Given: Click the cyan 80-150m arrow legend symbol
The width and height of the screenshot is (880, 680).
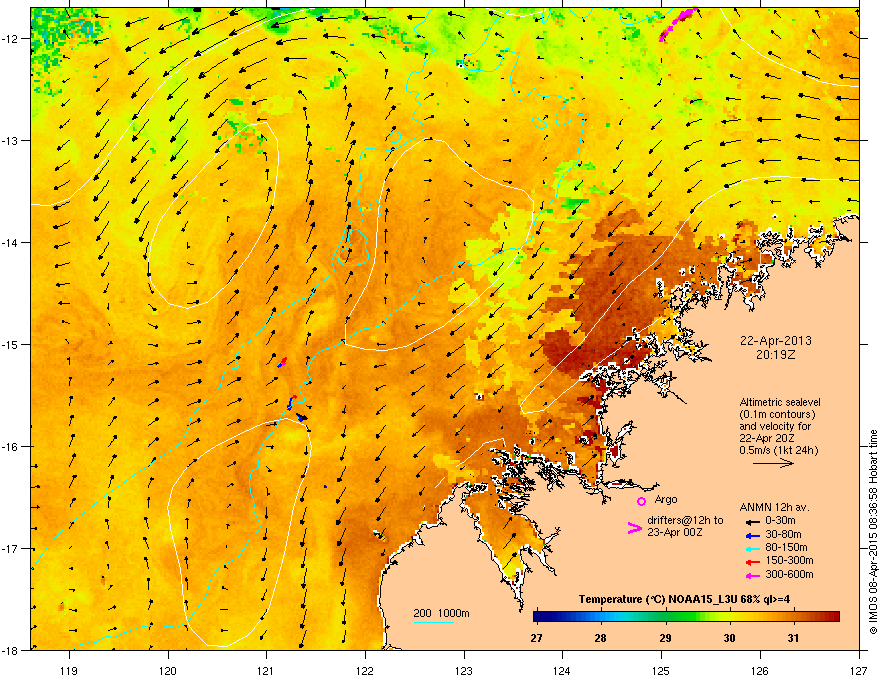Looking at the screenshot, I should [x=751, y=548].
